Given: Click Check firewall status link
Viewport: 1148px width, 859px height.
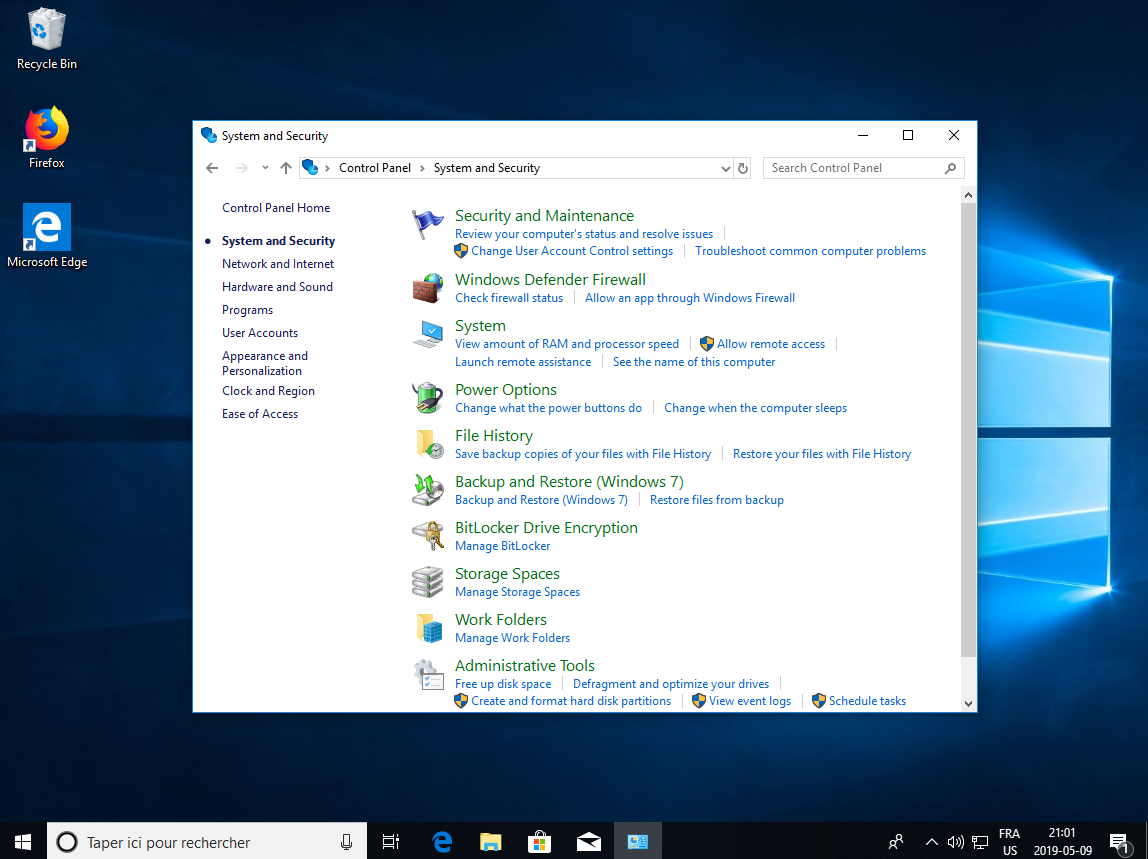Looking at the screenshot, I should tap(509, 298).
